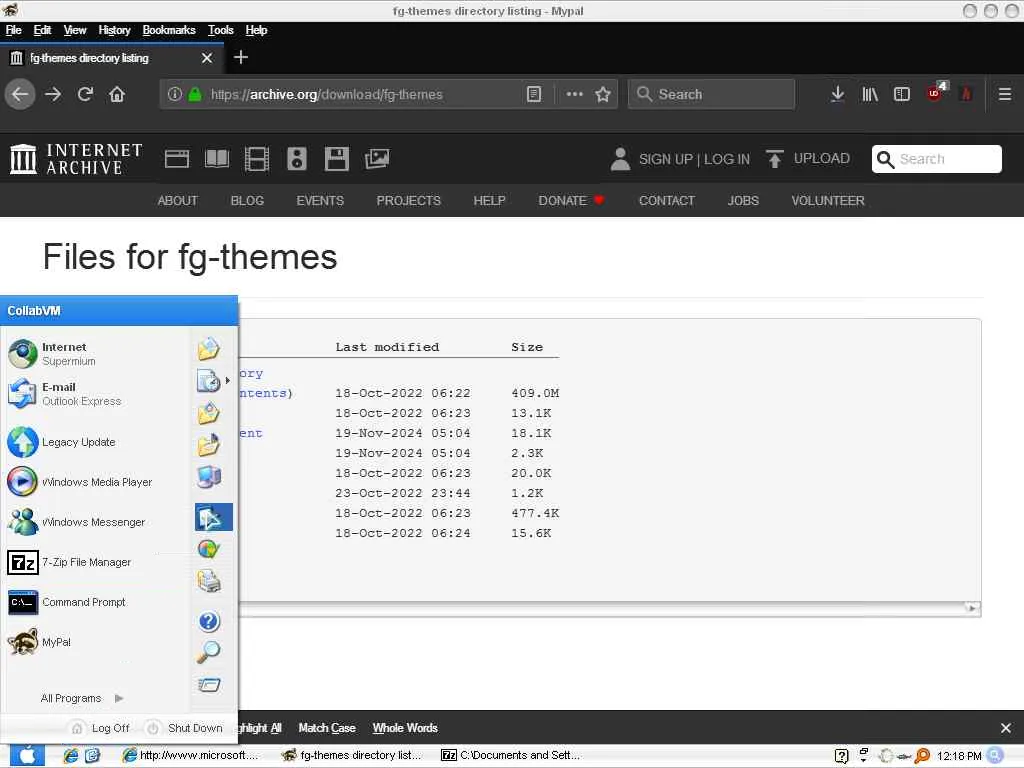Open Printers and Faxes icon in Start menu

208,581
